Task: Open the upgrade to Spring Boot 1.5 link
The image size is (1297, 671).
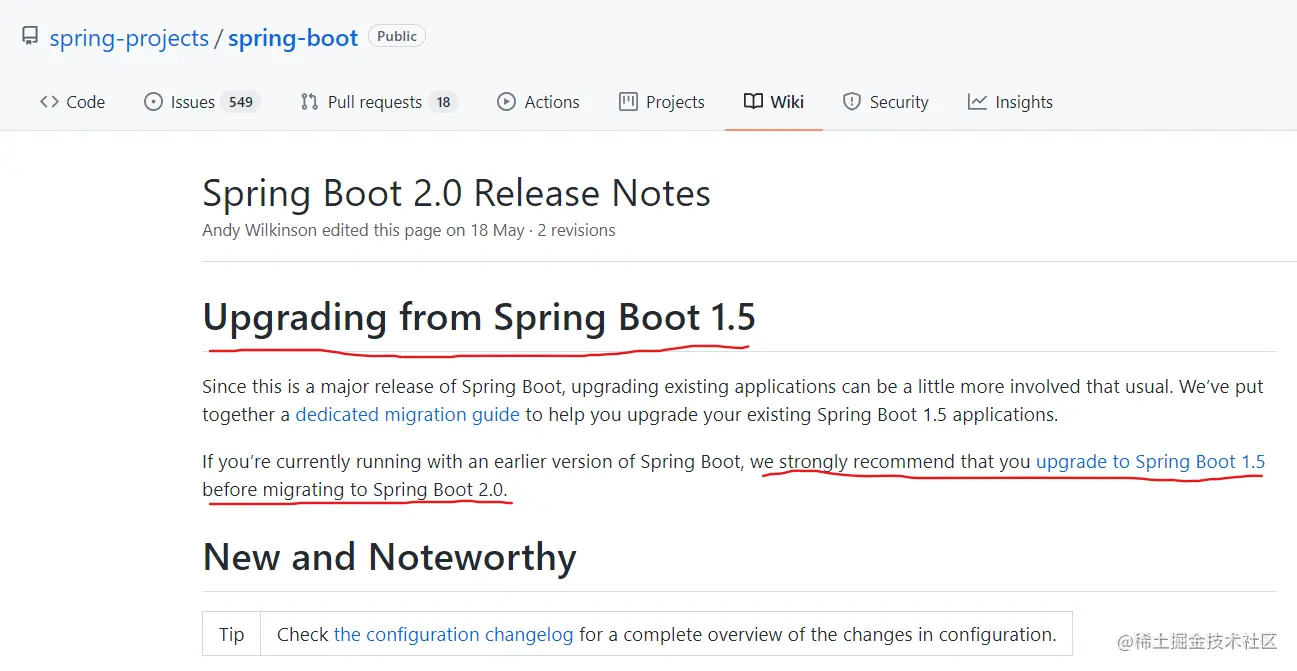Action: click(1150, 461)
